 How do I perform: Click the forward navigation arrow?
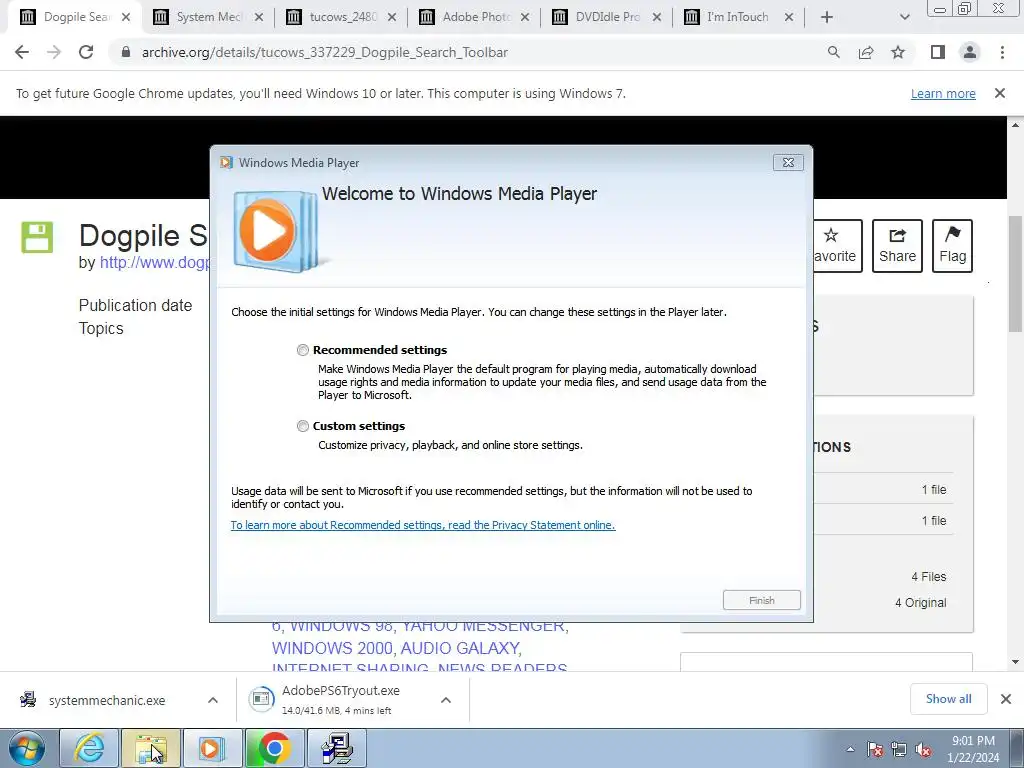54,52
